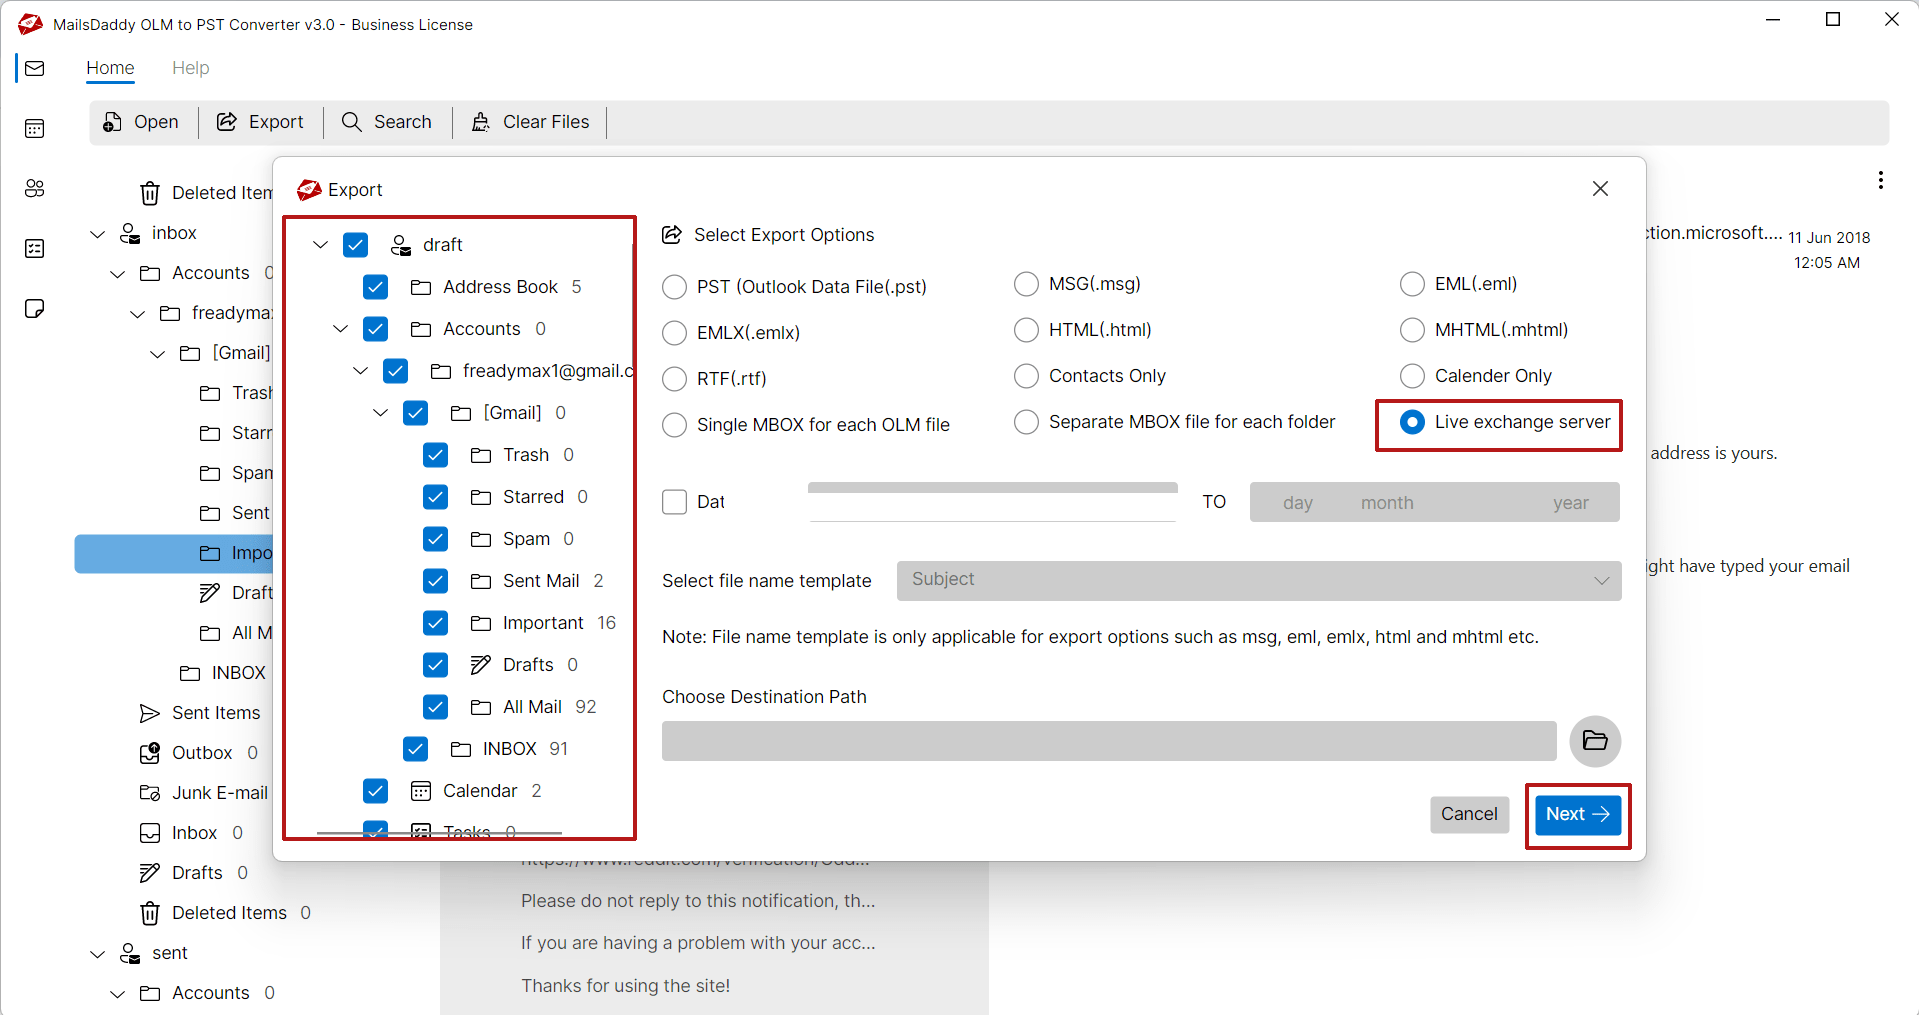Collapse the freadymax1@gmail node in export tree
The height and width of the screenshot is (1015, 1919).
coord(360,371)
